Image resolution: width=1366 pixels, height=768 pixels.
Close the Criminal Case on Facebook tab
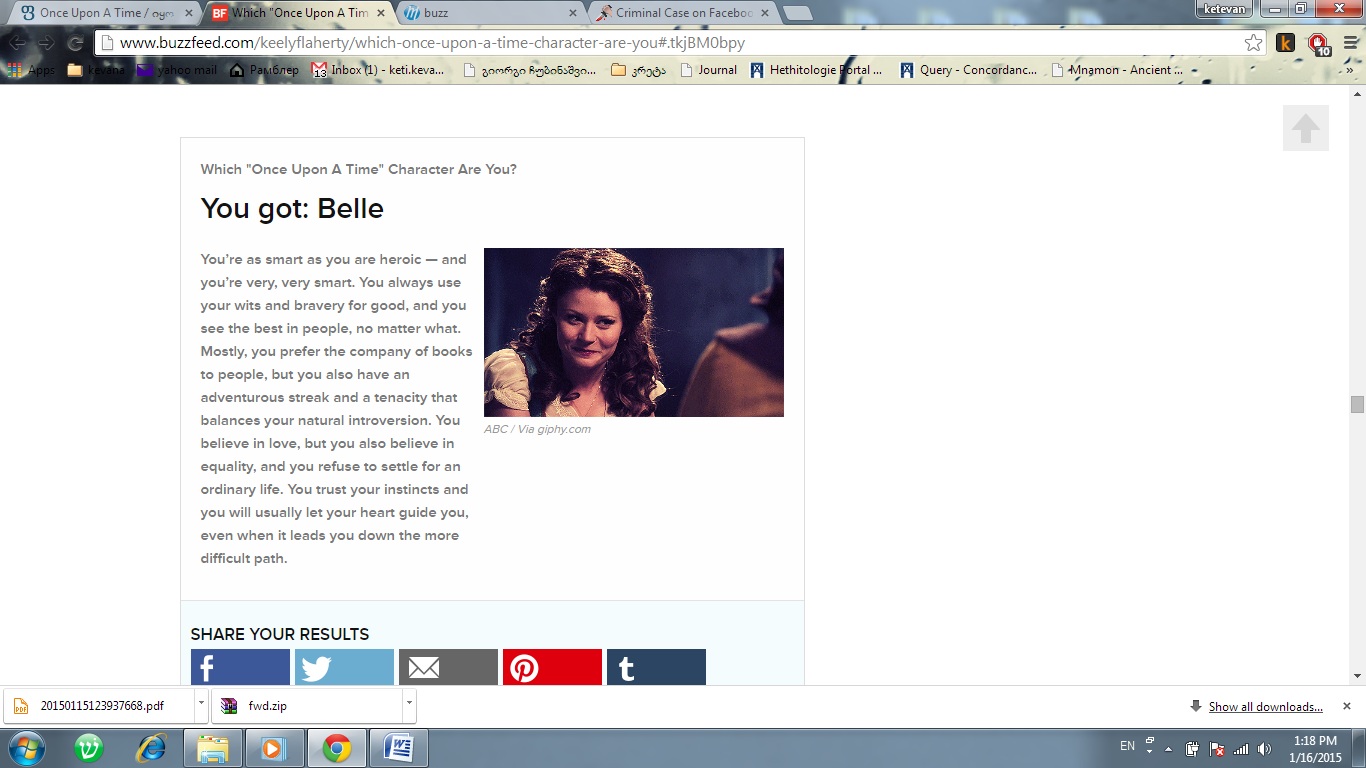tap(765, 13)
